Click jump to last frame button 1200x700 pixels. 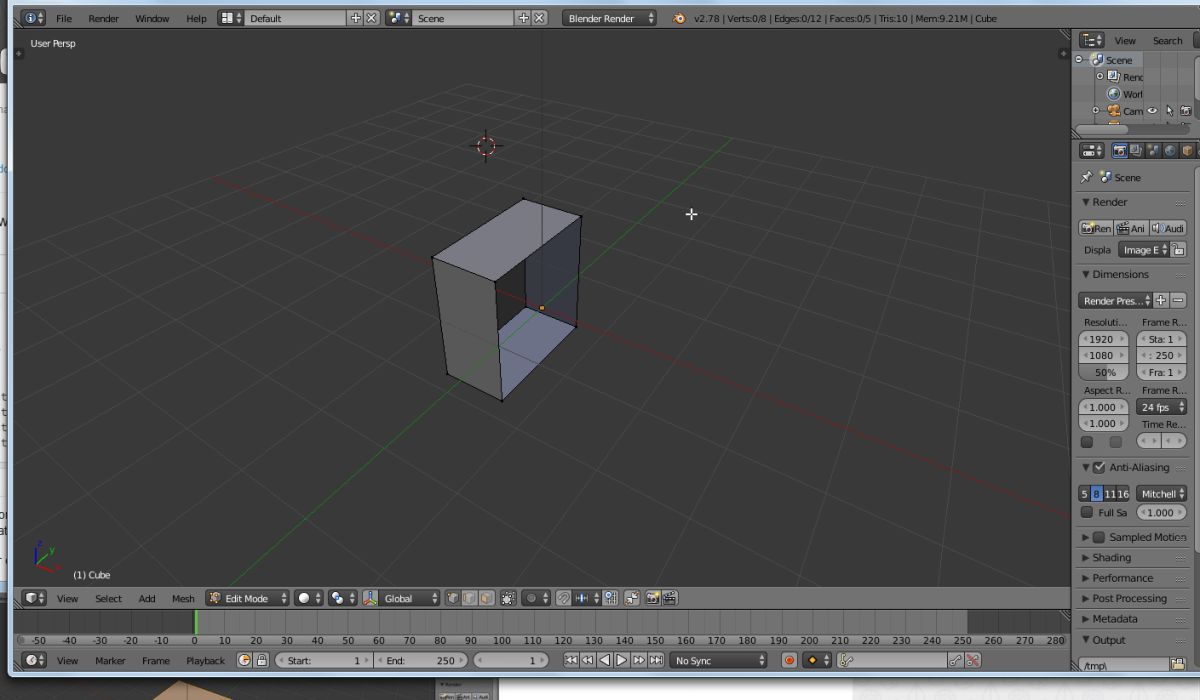[656, 660]
